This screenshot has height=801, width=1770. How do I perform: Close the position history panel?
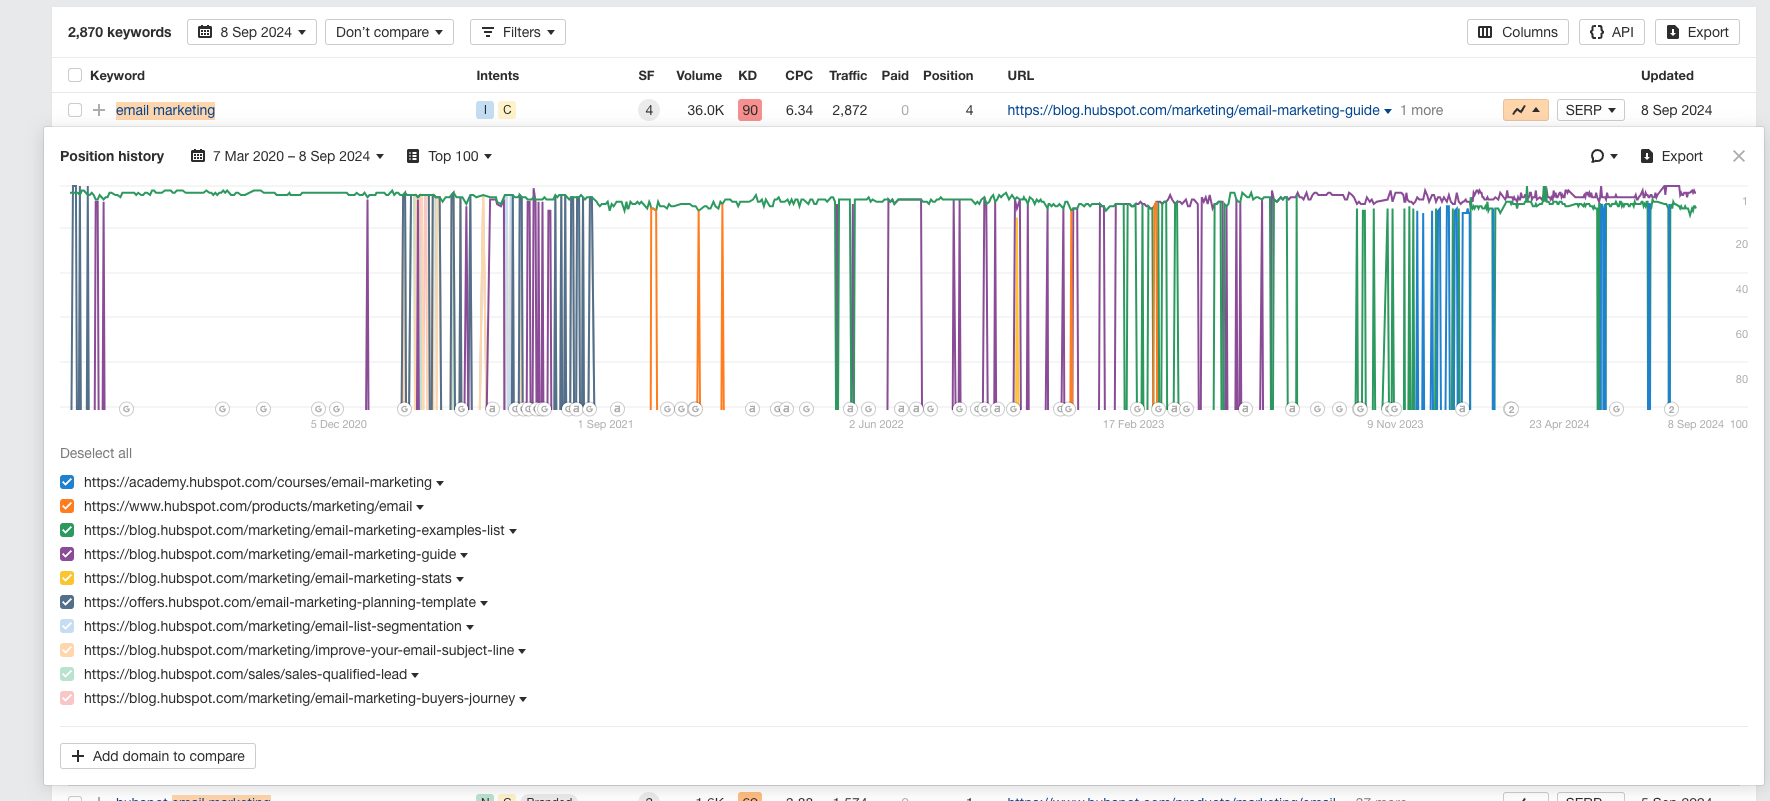1739,156
